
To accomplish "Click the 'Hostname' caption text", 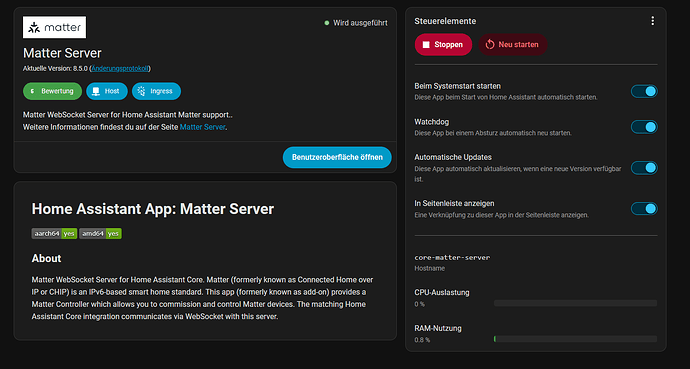I will click(429, 268).
